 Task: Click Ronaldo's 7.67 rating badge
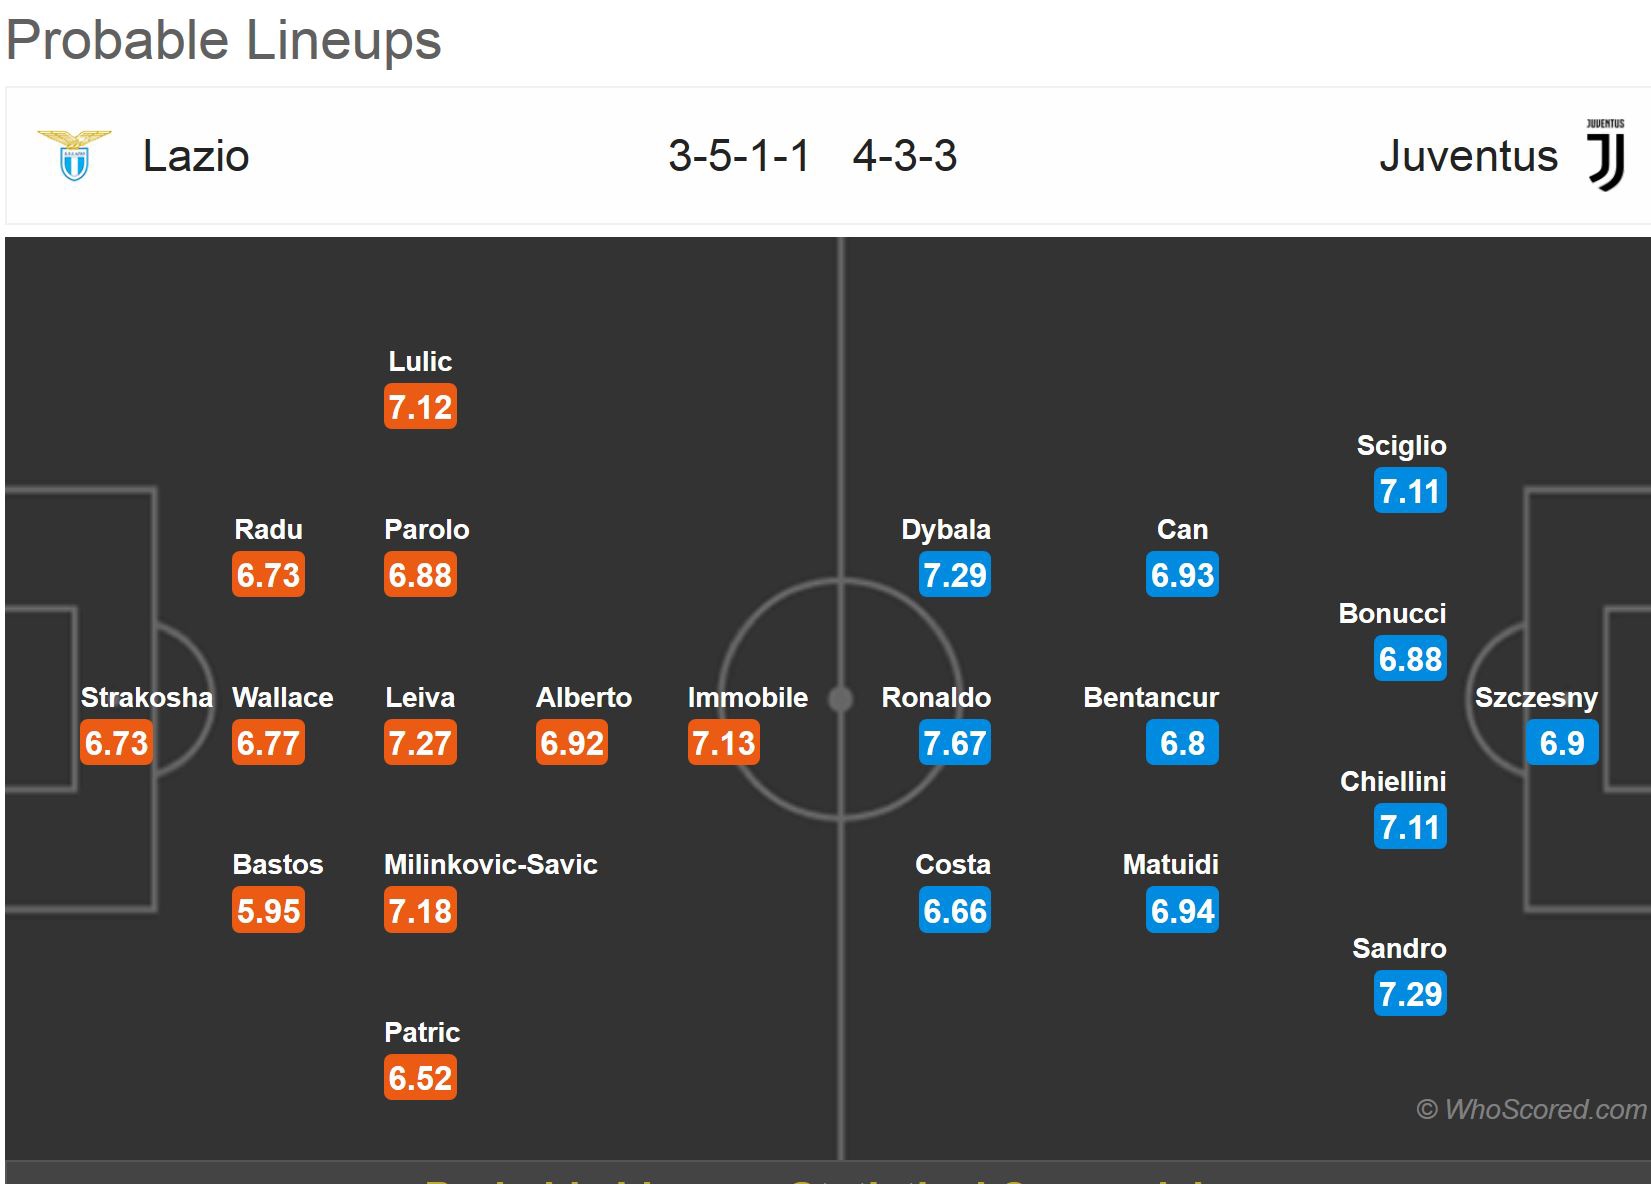coord(955,743)
